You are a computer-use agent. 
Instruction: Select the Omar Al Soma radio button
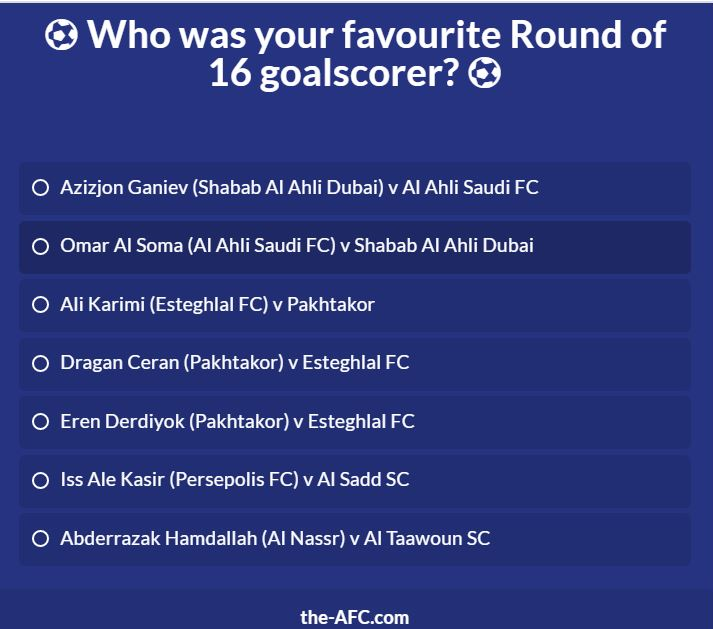40,247
